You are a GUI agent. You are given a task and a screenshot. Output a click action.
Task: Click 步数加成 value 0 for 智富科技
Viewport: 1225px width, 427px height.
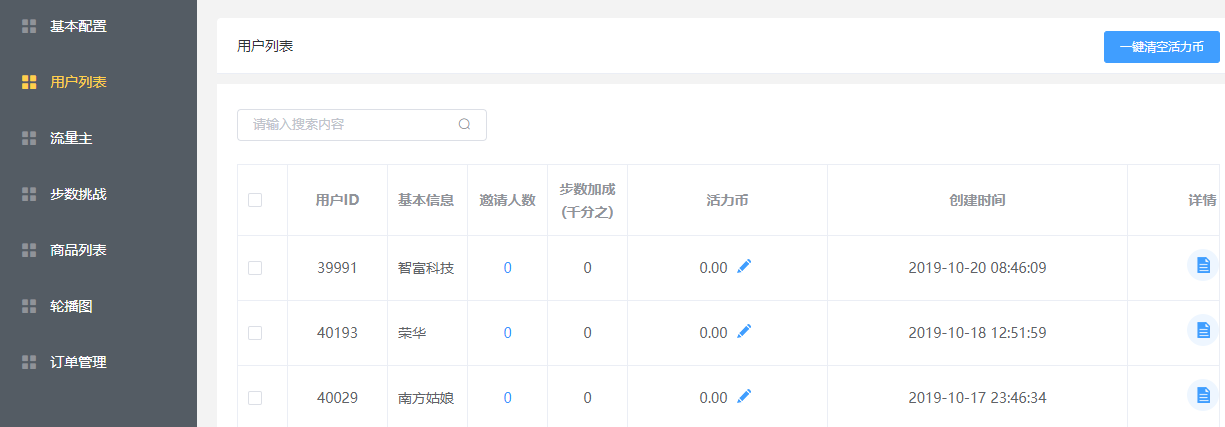pos(587,268)
